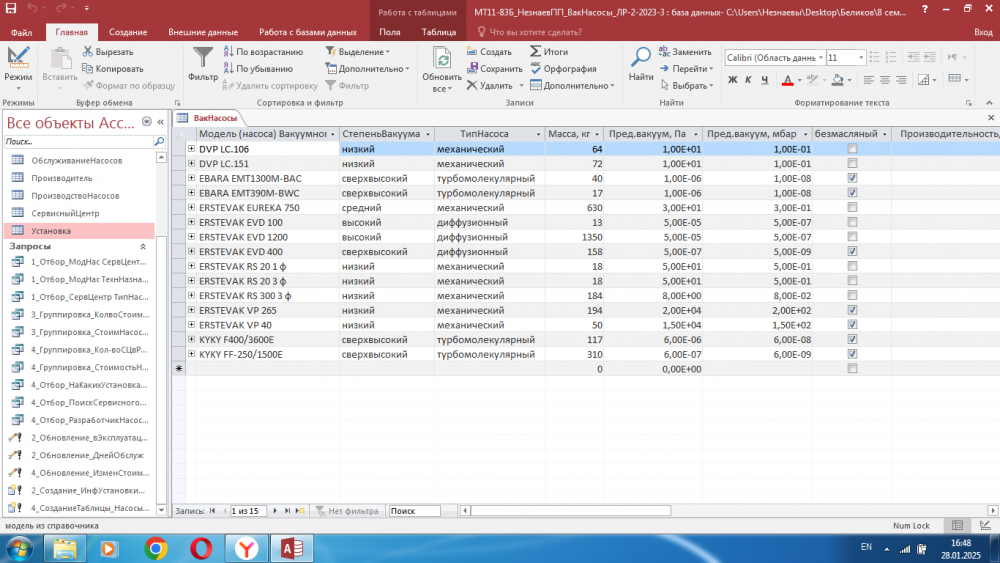The width and height of the screenshot is (1000, 563).
Task: Click the navigation pane search field
Action: (78, 142)
